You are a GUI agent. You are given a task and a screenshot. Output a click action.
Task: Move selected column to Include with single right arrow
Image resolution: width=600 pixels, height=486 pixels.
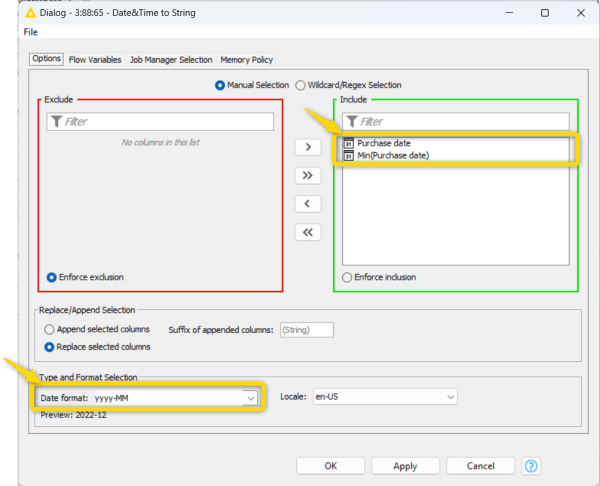point(308,147)
